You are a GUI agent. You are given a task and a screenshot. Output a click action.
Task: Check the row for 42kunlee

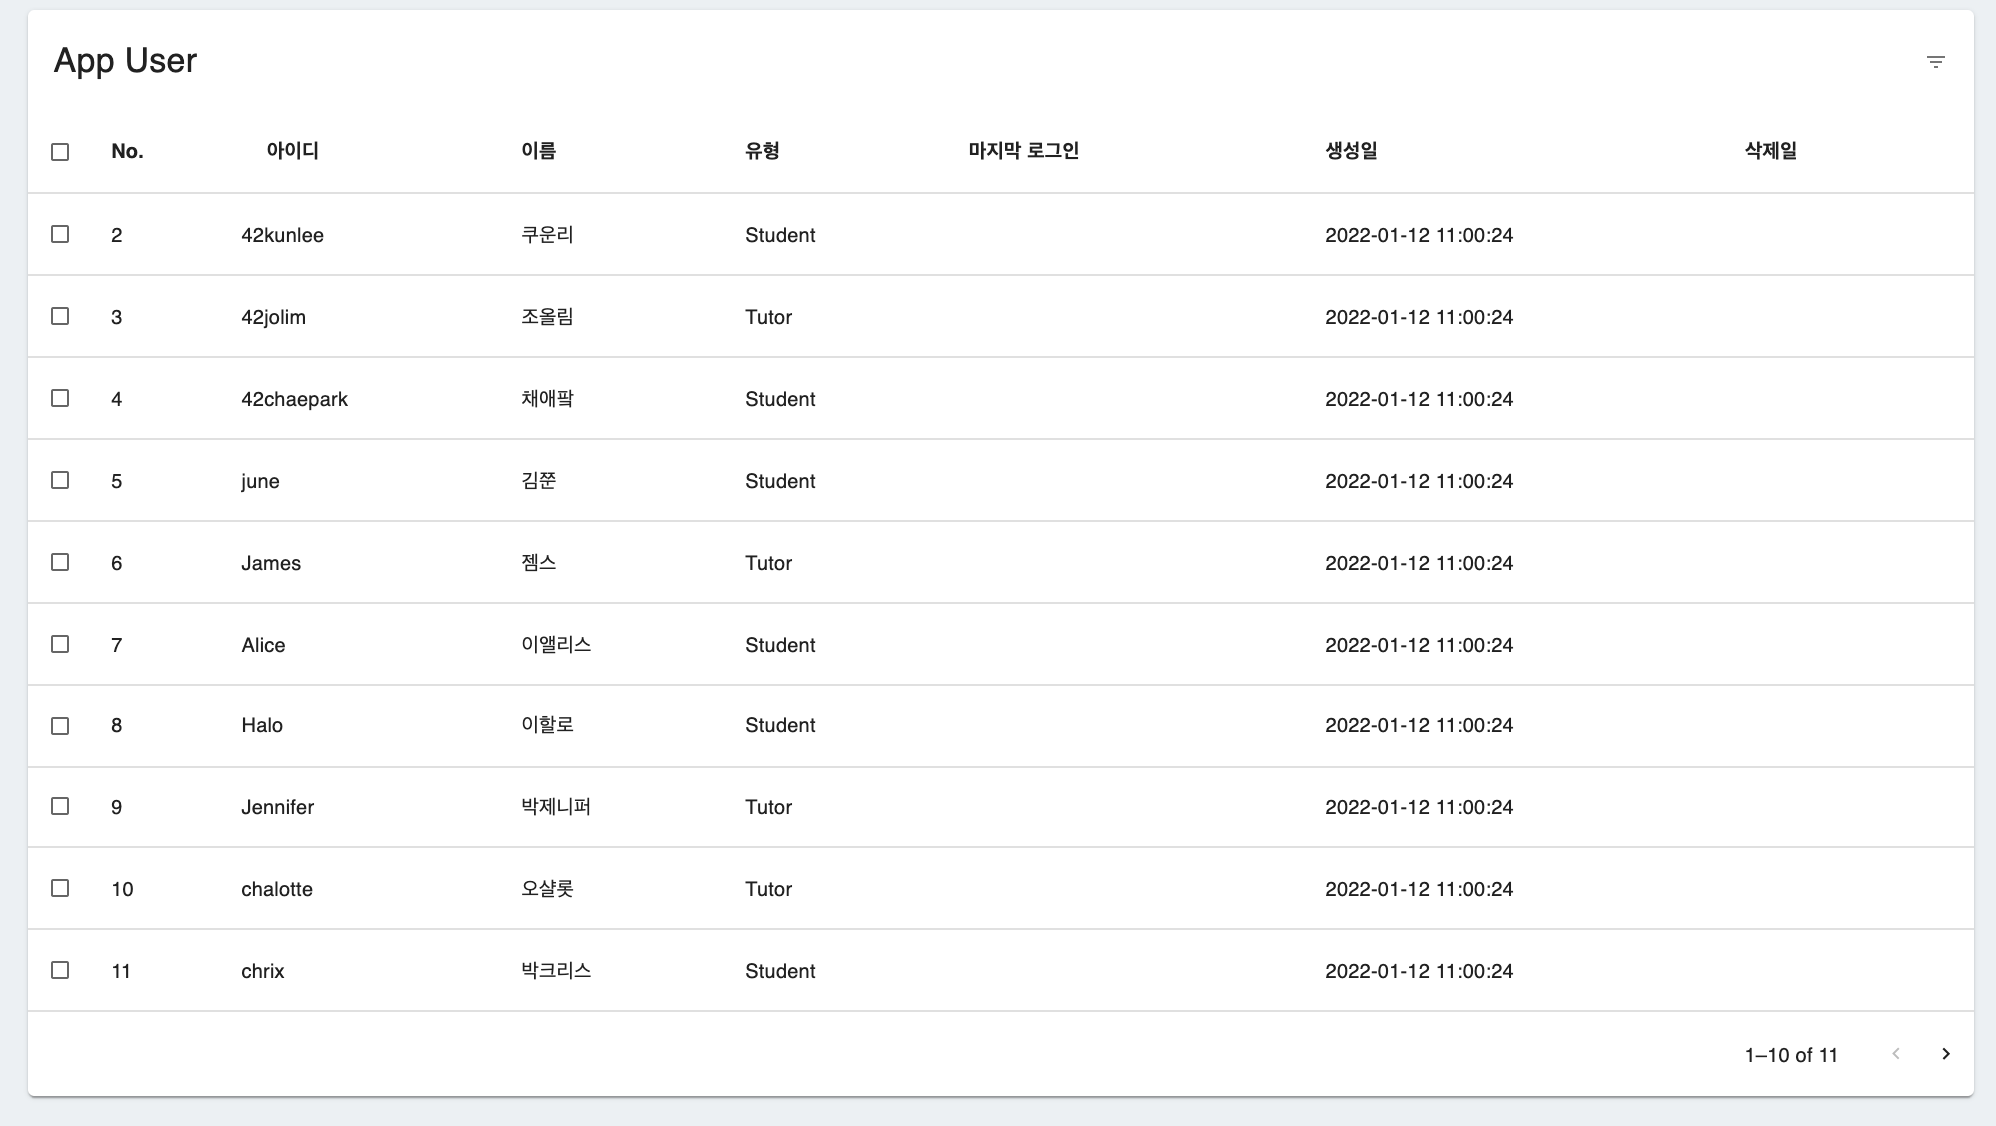click(60, 234)
